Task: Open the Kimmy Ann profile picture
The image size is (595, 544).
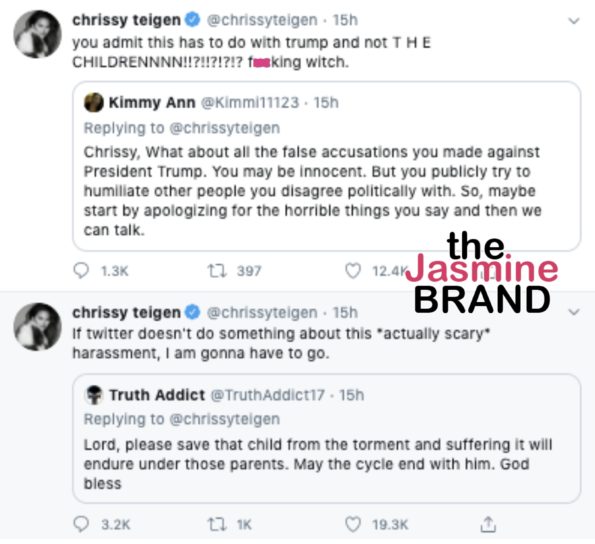Action: tap(93, 102)
